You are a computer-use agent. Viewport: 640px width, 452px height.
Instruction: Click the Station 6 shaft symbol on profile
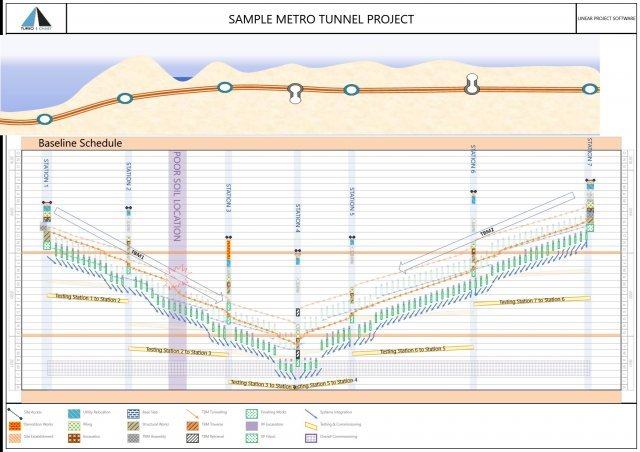(472, 84)
